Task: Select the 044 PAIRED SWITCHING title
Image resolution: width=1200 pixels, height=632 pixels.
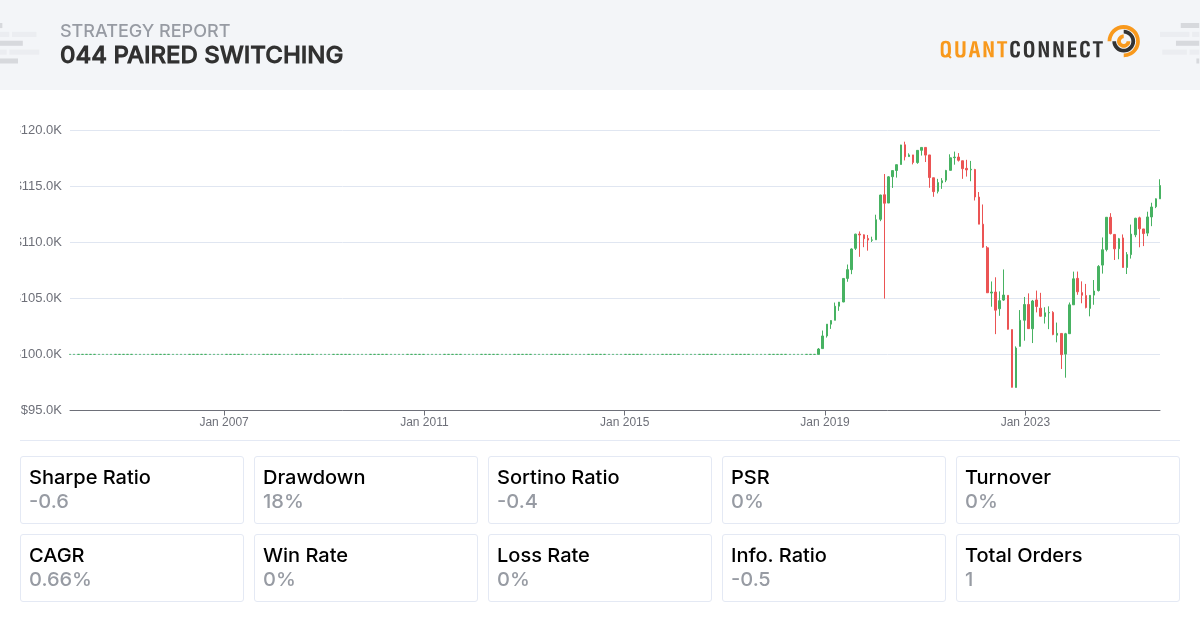Action: coord(201,55)
